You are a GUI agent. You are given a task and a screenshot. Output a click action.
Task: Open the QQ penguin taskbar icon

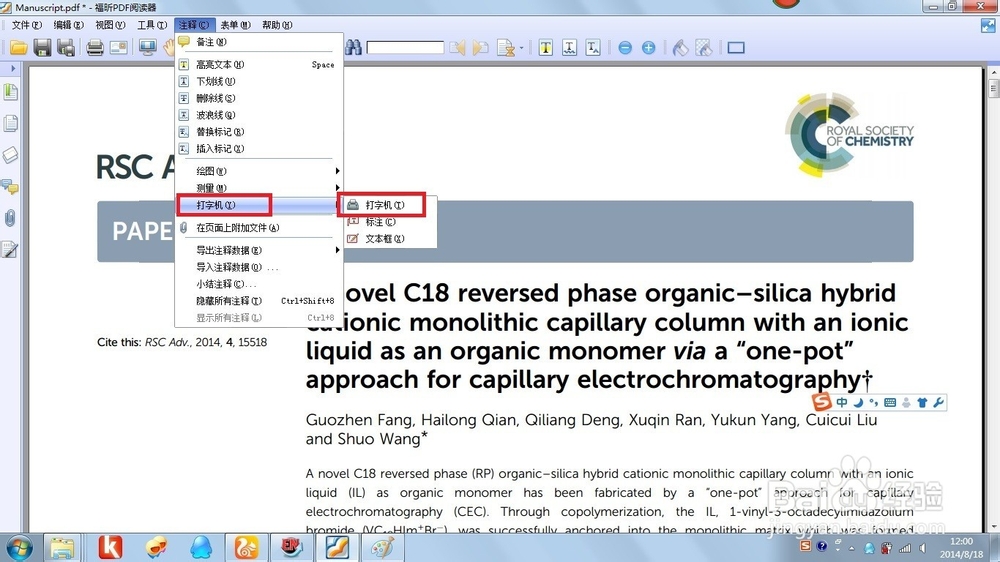click(201, 547)
